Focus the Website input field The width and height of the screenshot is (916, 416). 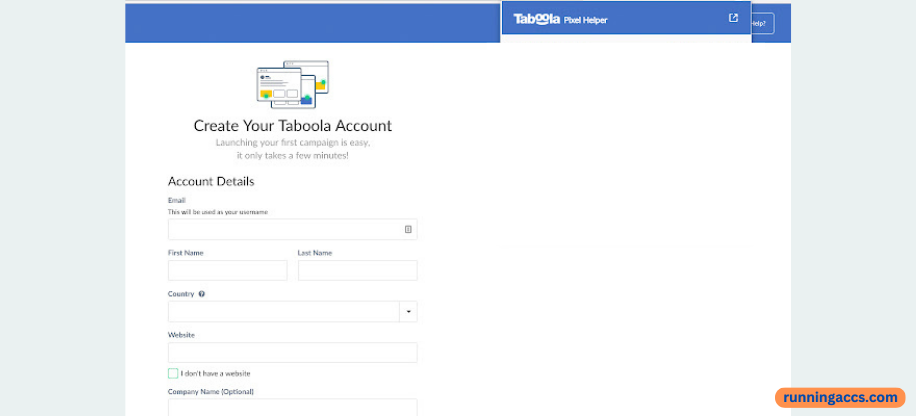[293, 352]
